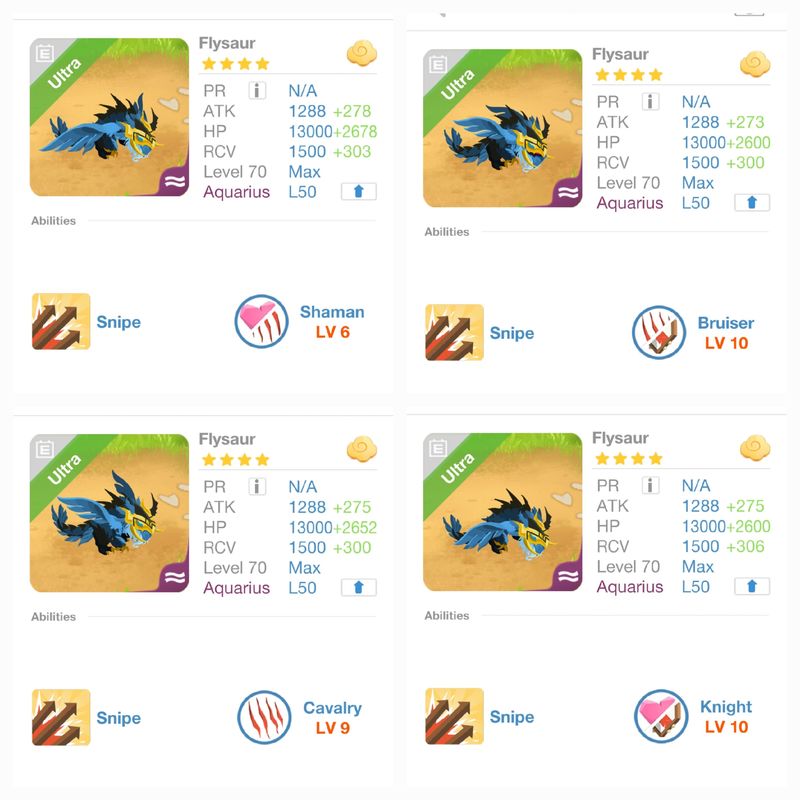
Task: Open PR info icon on Knight card
Action: 651,485
